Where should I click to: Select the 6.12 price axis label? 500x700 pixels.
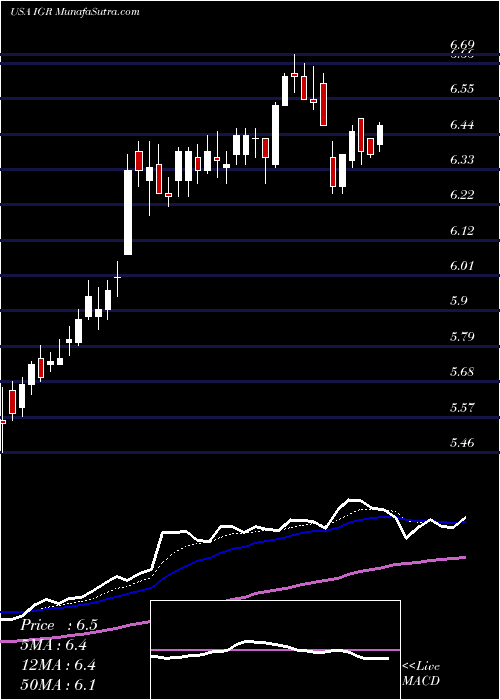(462, 231)
